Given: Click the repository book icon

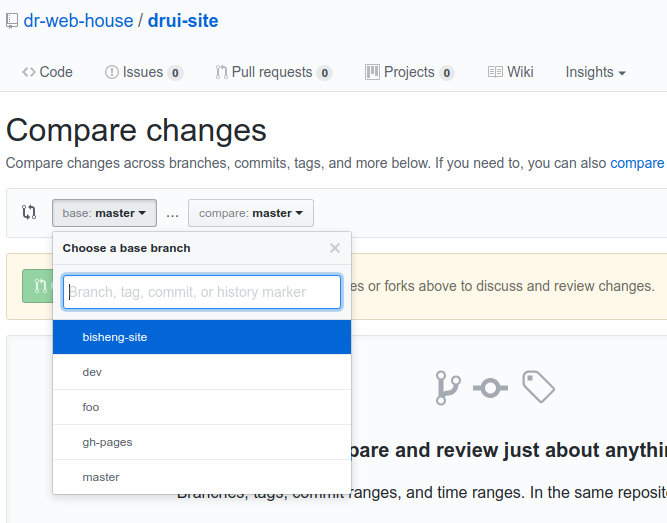Looking at the screenshot, I should point(12,21).
